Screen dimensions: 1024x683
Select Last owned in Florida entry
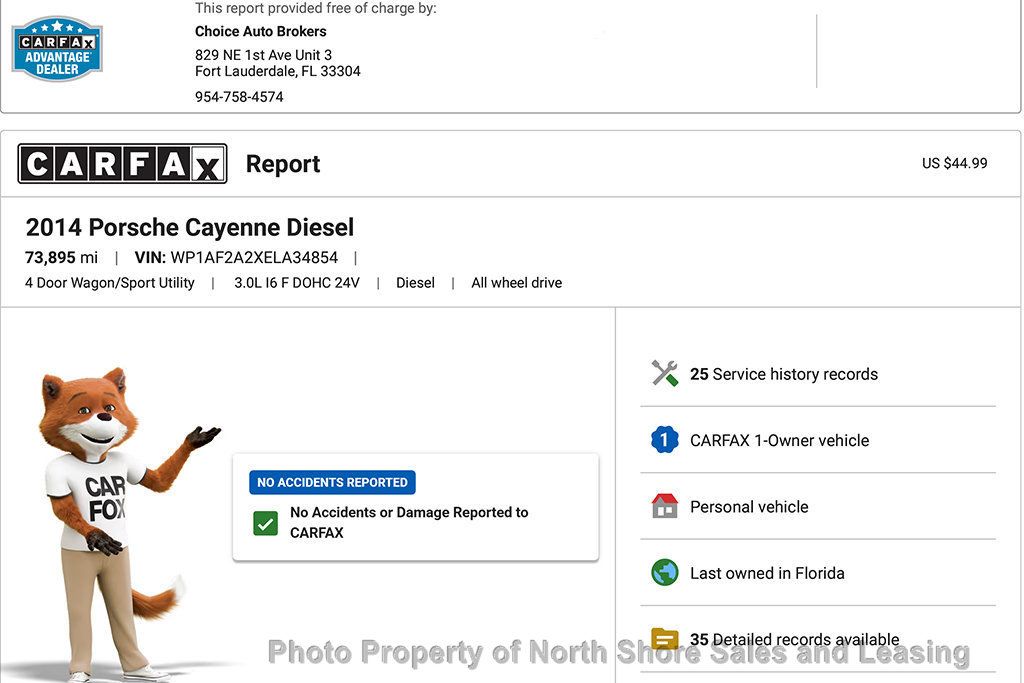click(767, 573)
